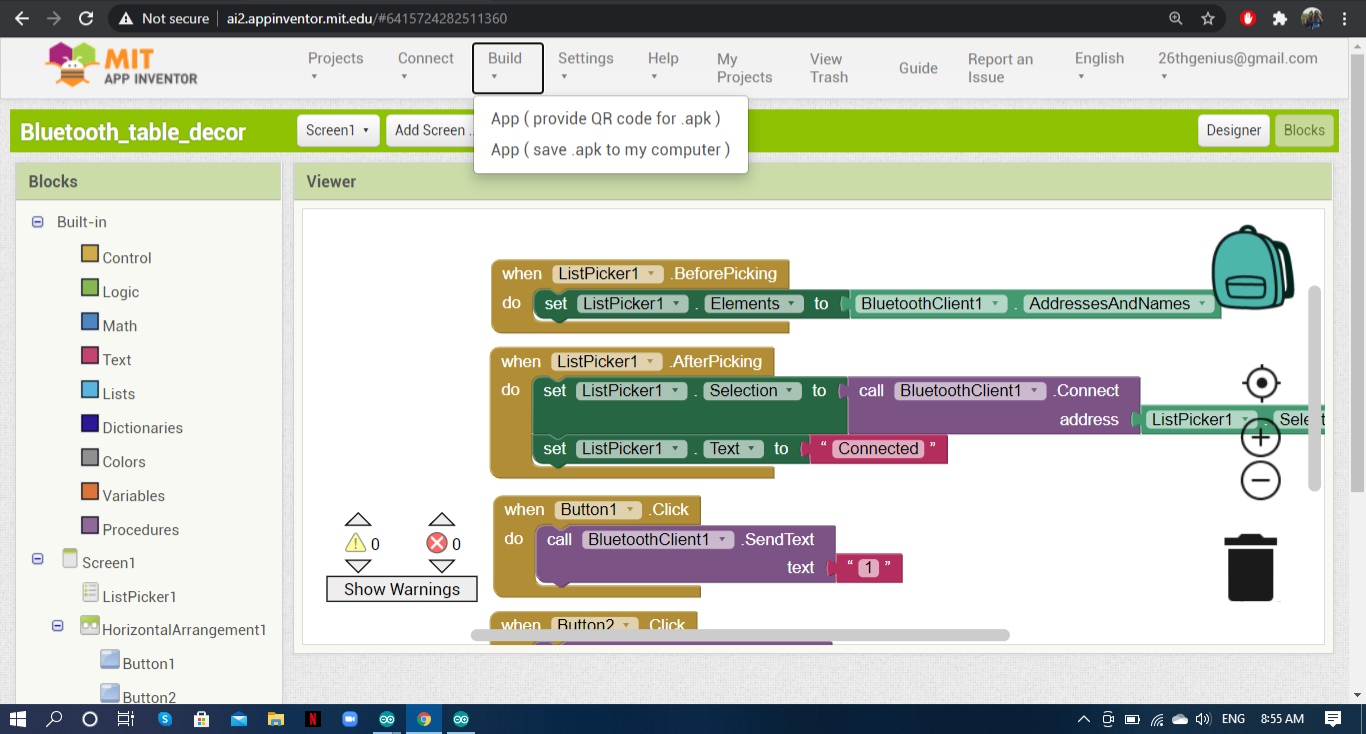Open the Screen1 screen selector dropdown
This screenshot has height=734, width=1366.
(x=338, y=130)
